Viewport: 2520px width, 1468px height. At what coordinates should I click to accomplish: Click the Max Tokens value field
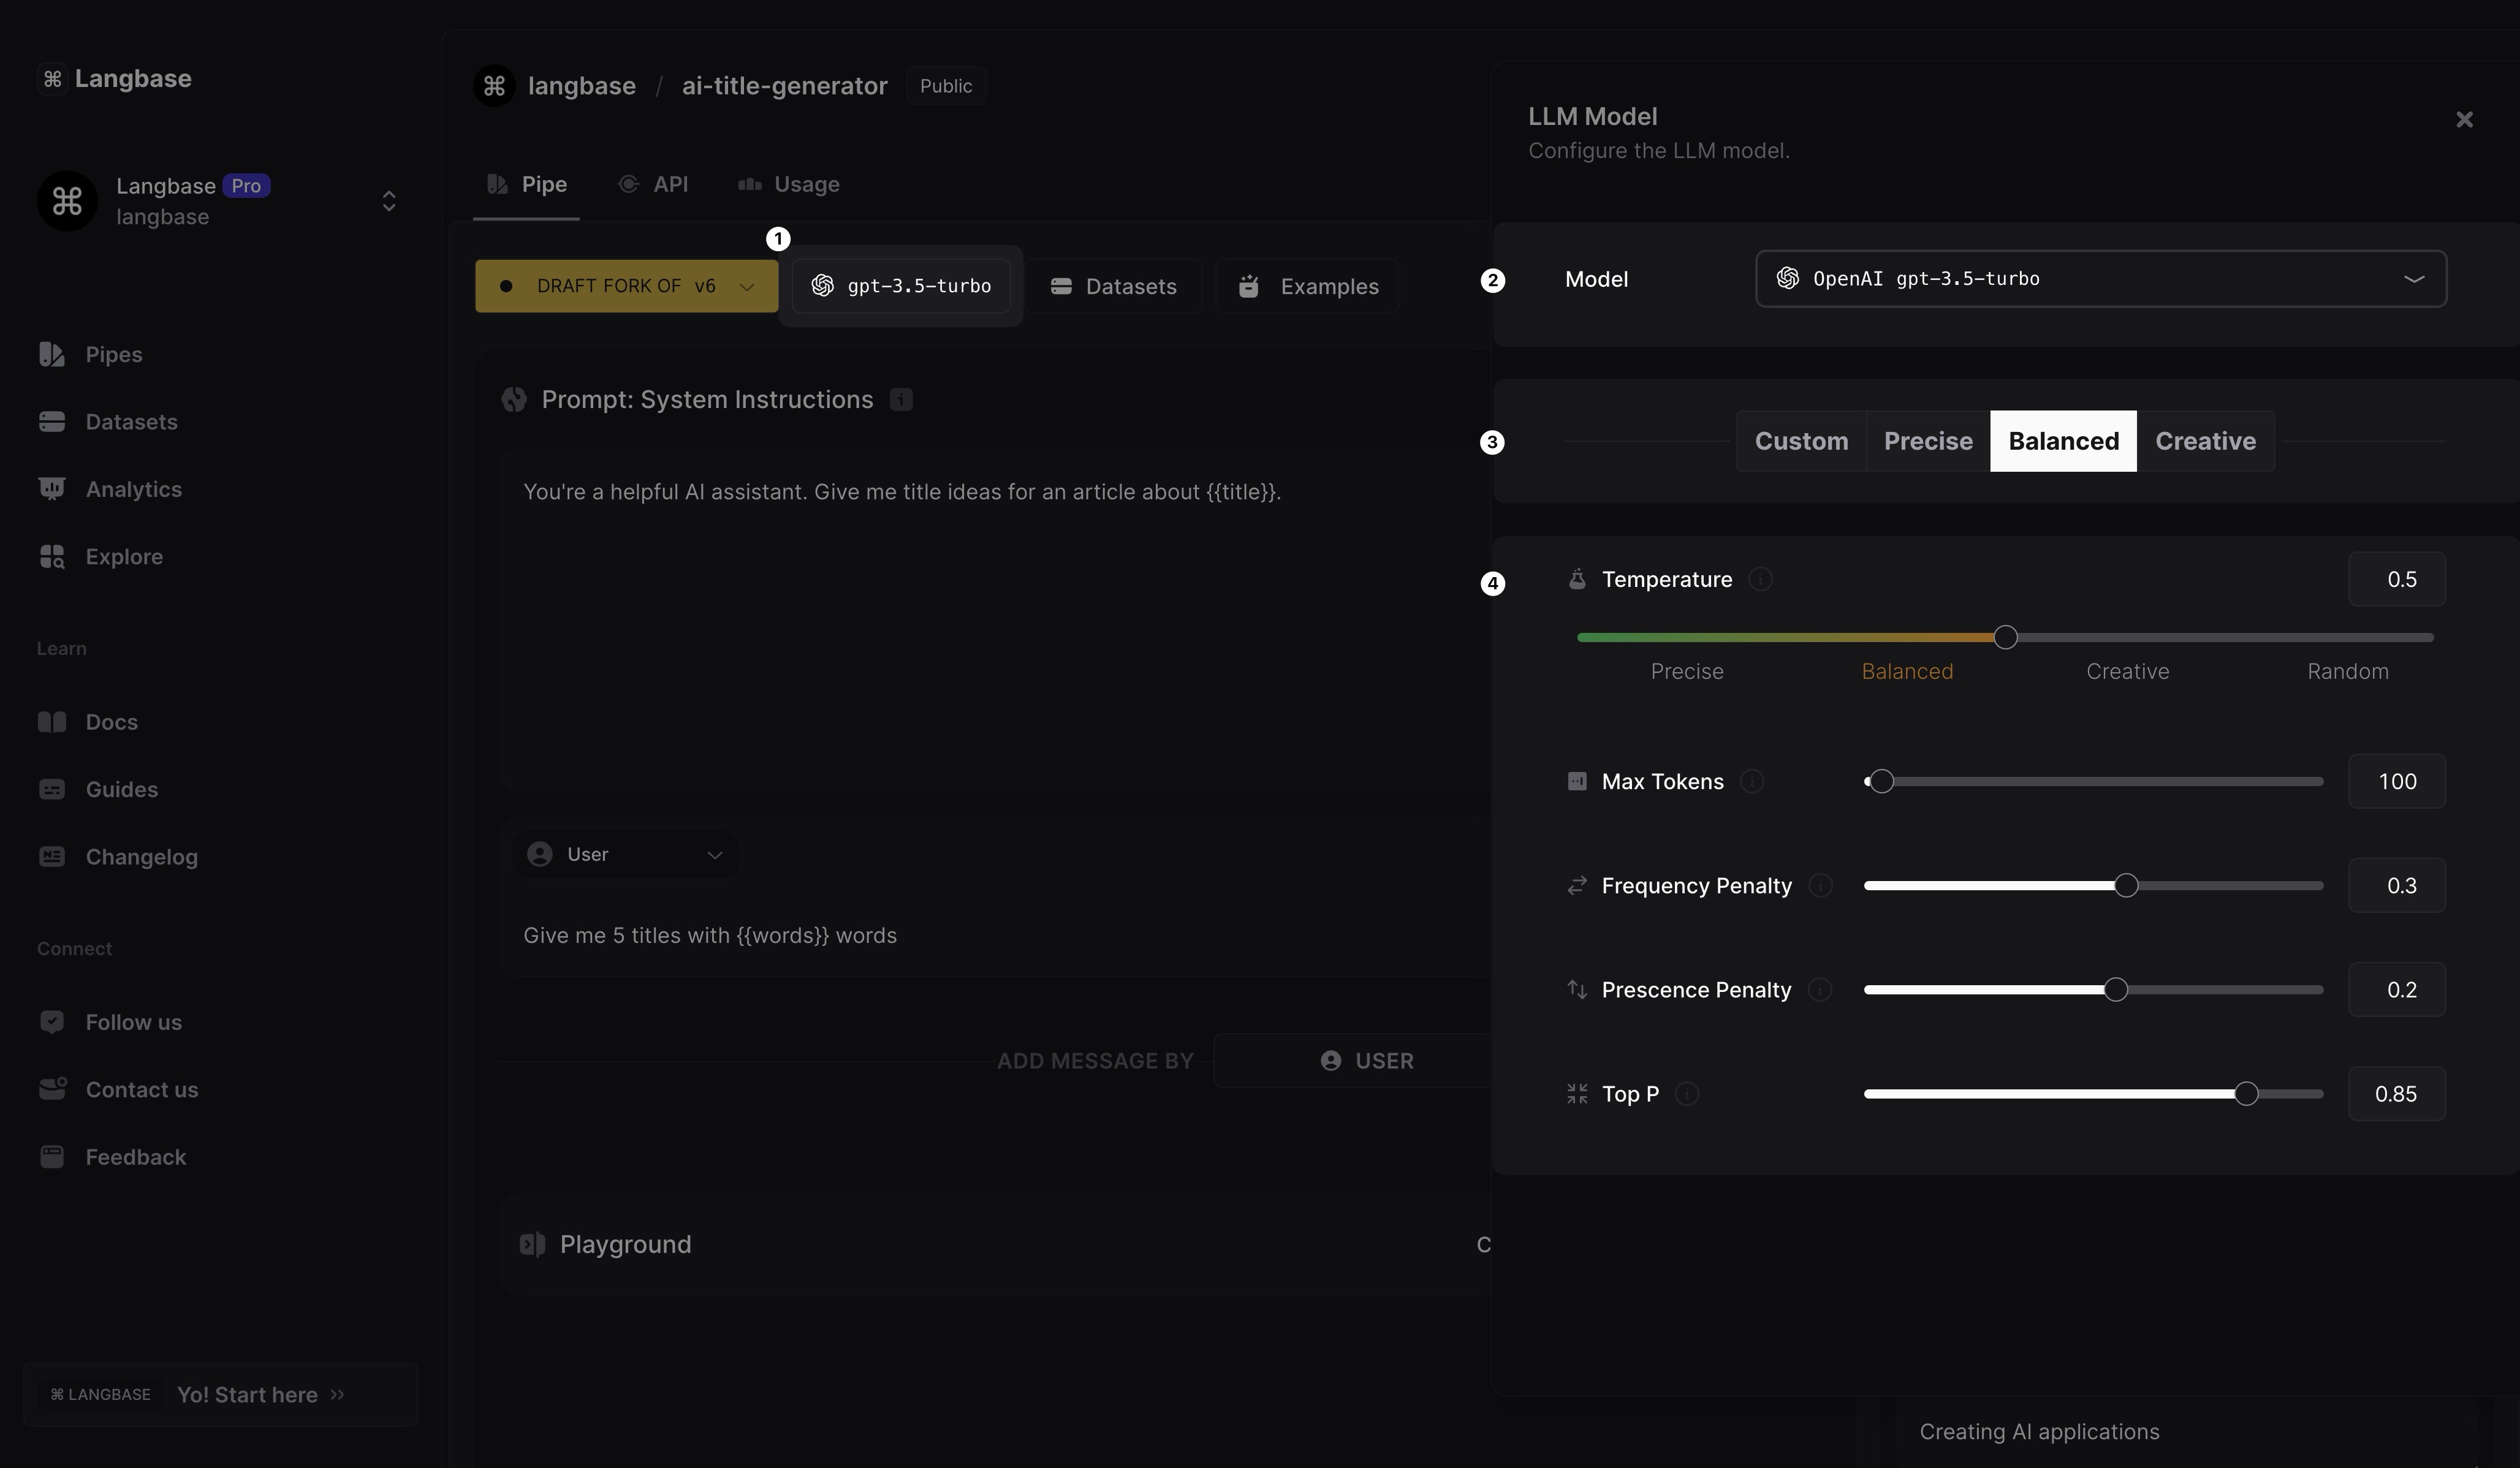click(2396, 782)
